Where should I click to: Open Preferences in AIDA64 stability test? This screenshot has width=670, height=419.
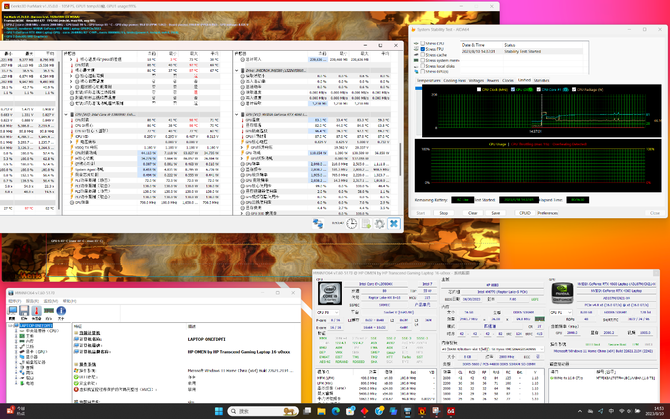(x=547, y=213)
